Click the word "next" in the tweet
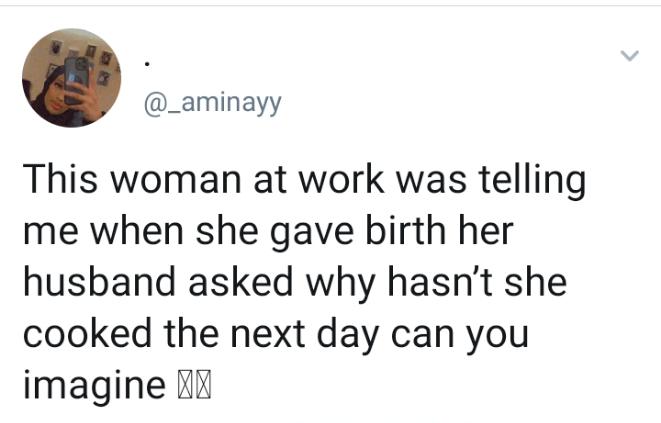Screen dimensions: 661x423 268,335
